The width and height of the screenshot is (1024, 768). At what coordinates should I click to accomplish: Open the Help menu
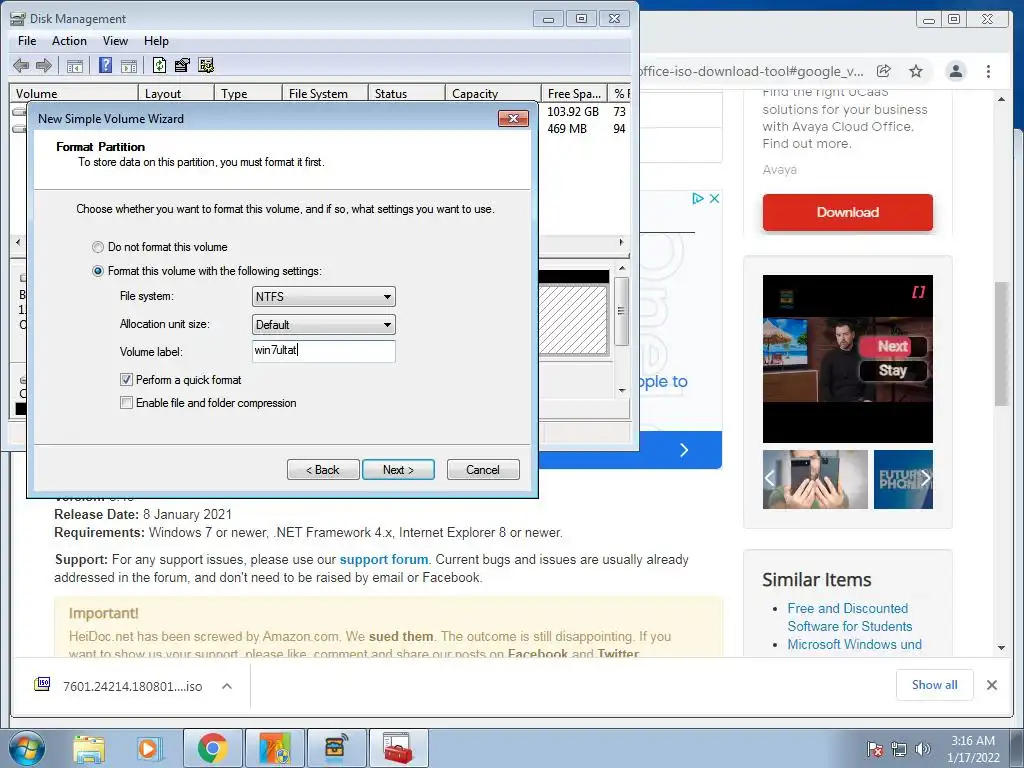click(x=156, y=40)
